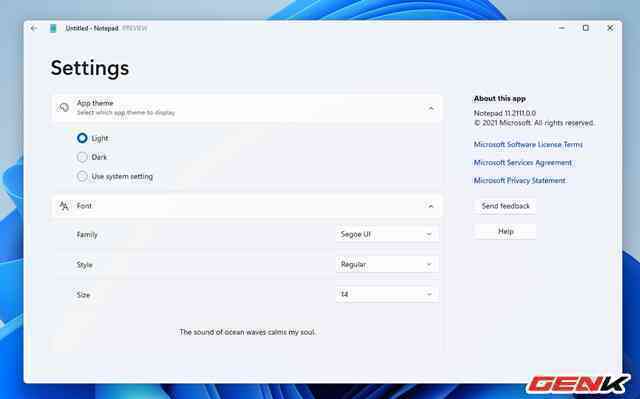Click the Settings page heading

tap(90, 68)
